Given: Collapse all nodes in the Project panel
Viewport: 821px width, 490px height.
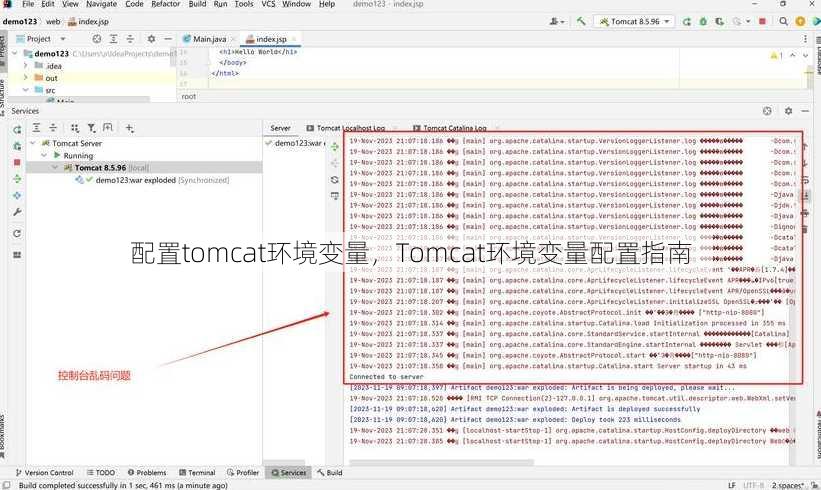Looking at the screenshot, I should pyautogui.click(x=130, y=39).
